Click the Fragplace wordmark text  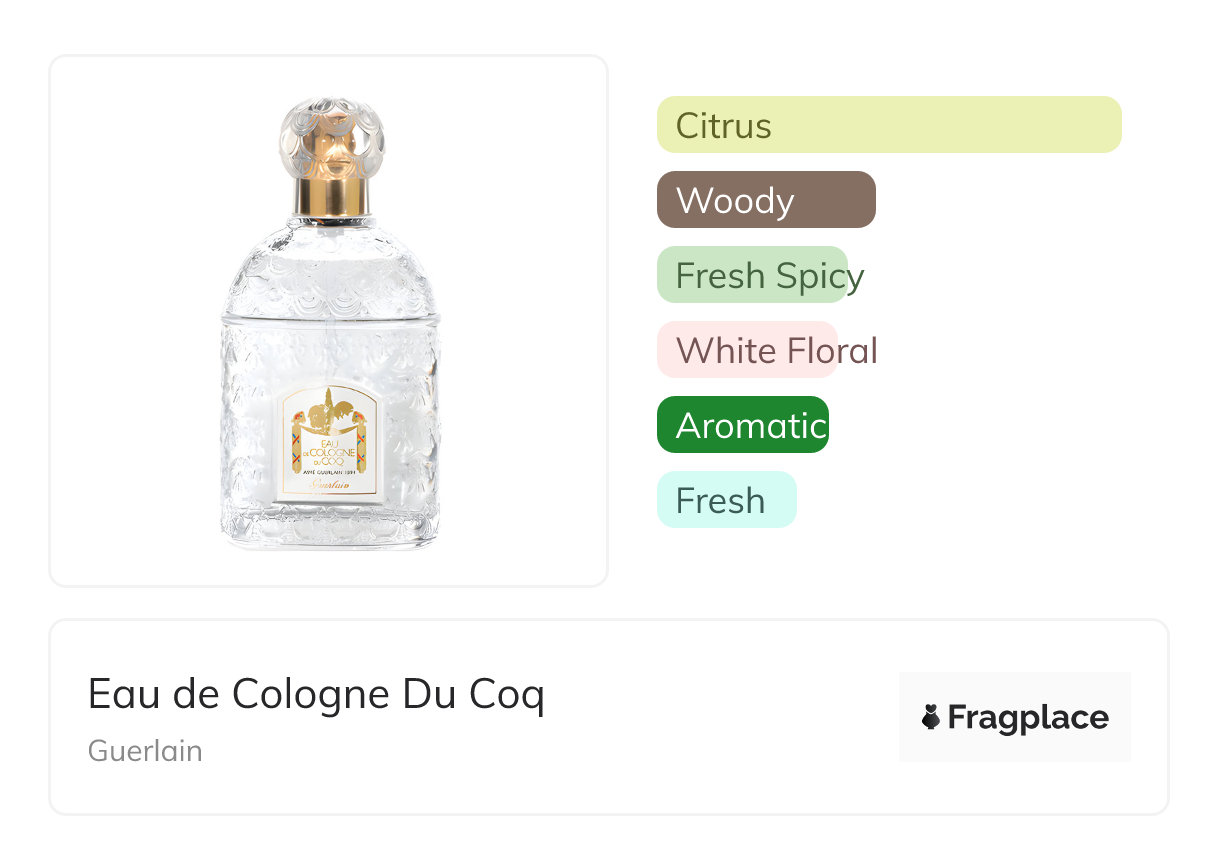coord(1028,718)
